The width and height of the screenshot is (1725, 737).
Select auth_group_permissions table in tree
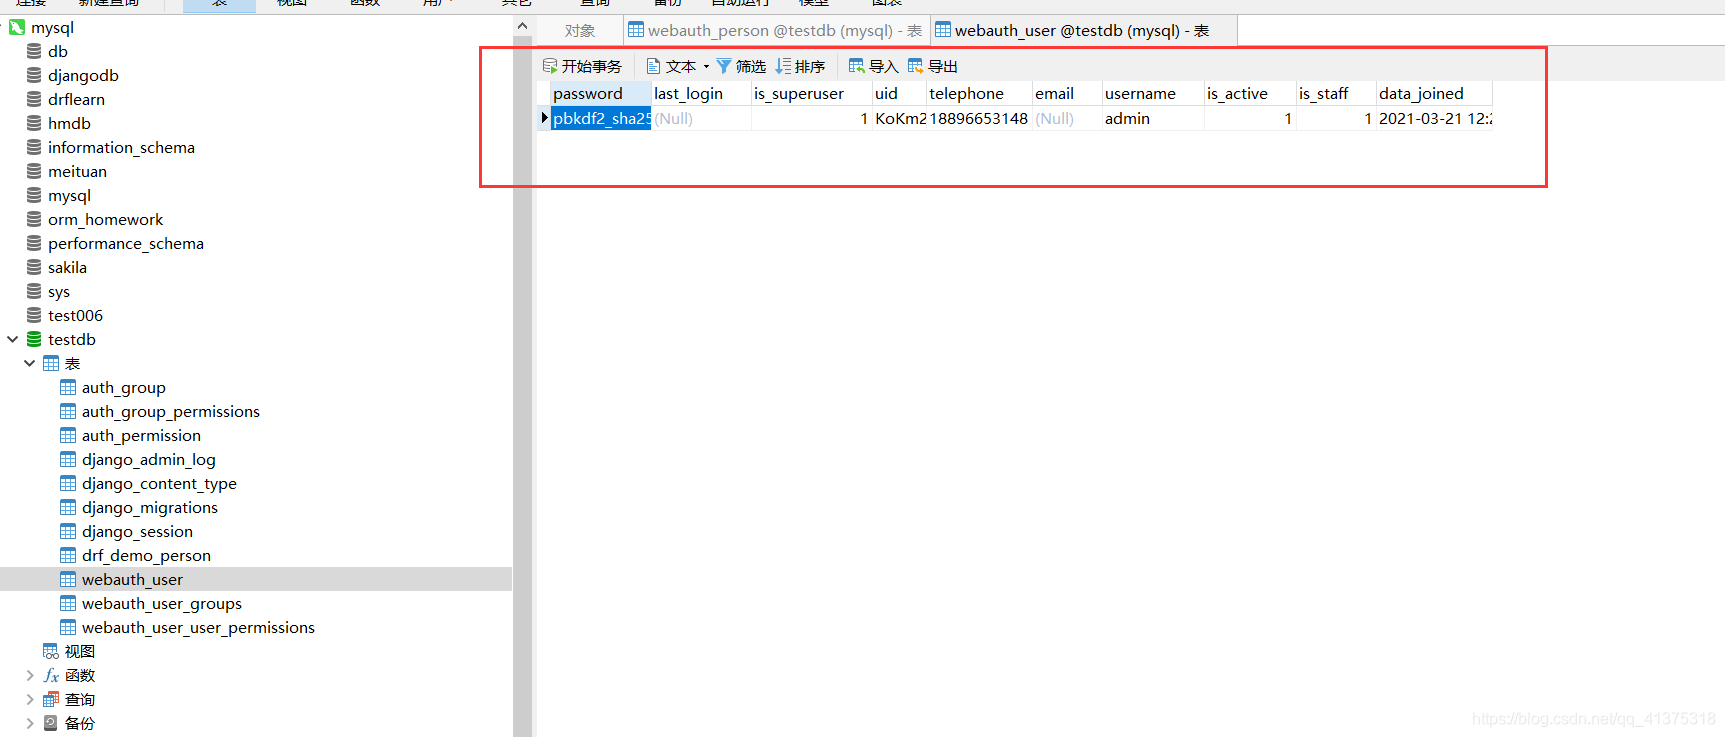171,411
